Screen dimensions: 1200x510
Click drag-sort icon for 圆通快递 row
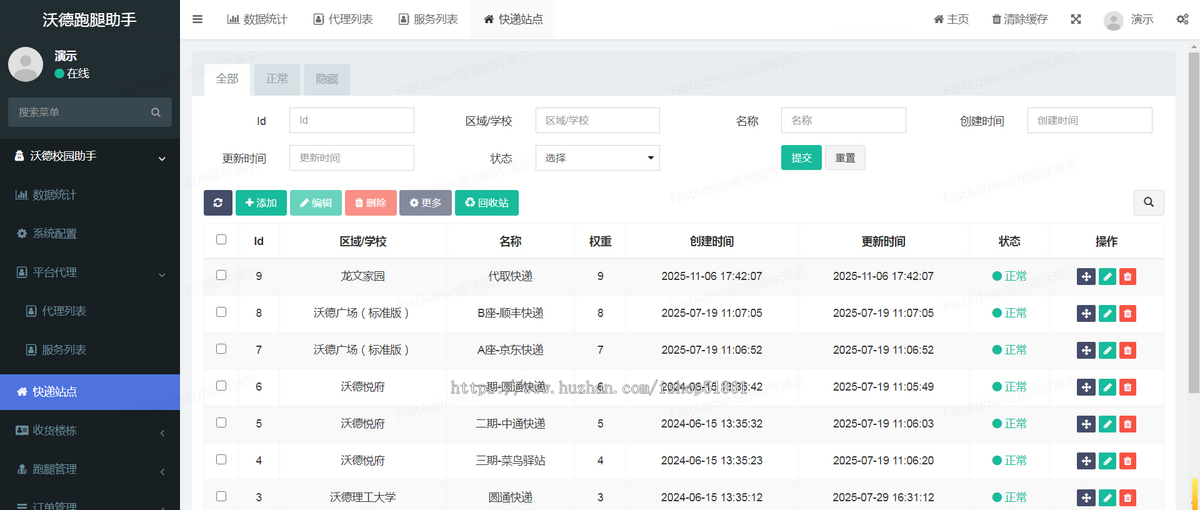(x=1086, y=498)
